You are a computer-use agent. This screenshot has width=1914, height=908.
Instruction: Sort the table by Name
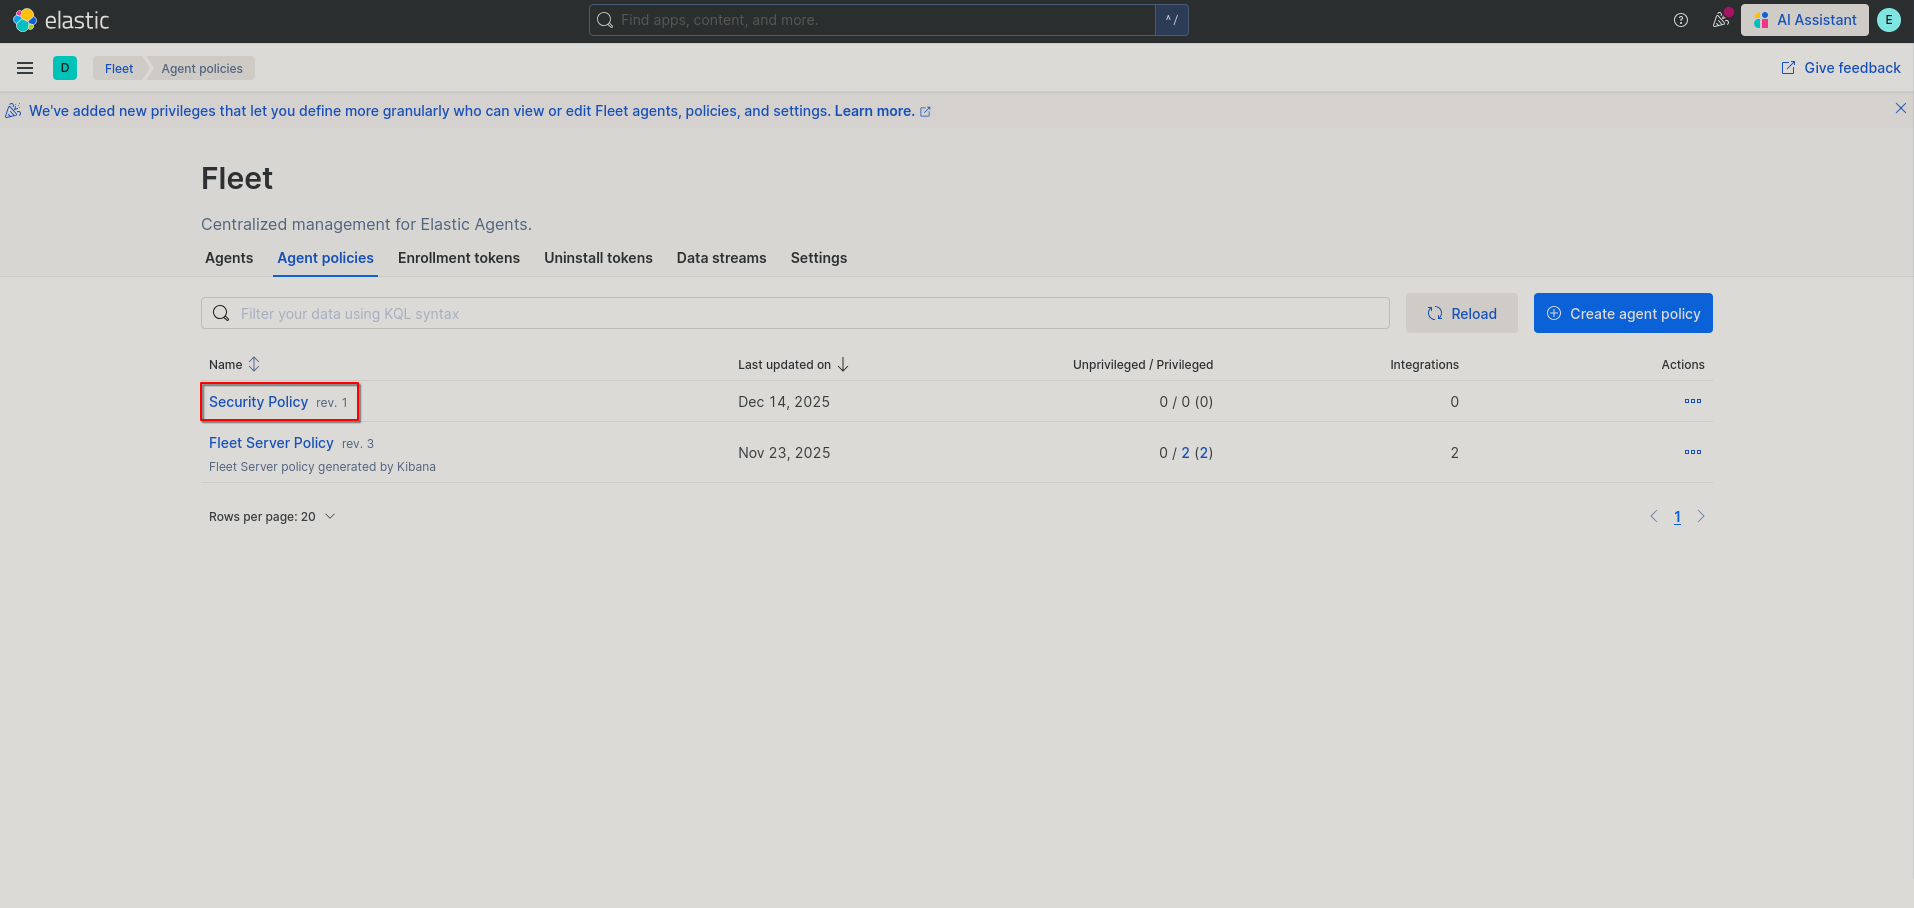click(234, 364)
